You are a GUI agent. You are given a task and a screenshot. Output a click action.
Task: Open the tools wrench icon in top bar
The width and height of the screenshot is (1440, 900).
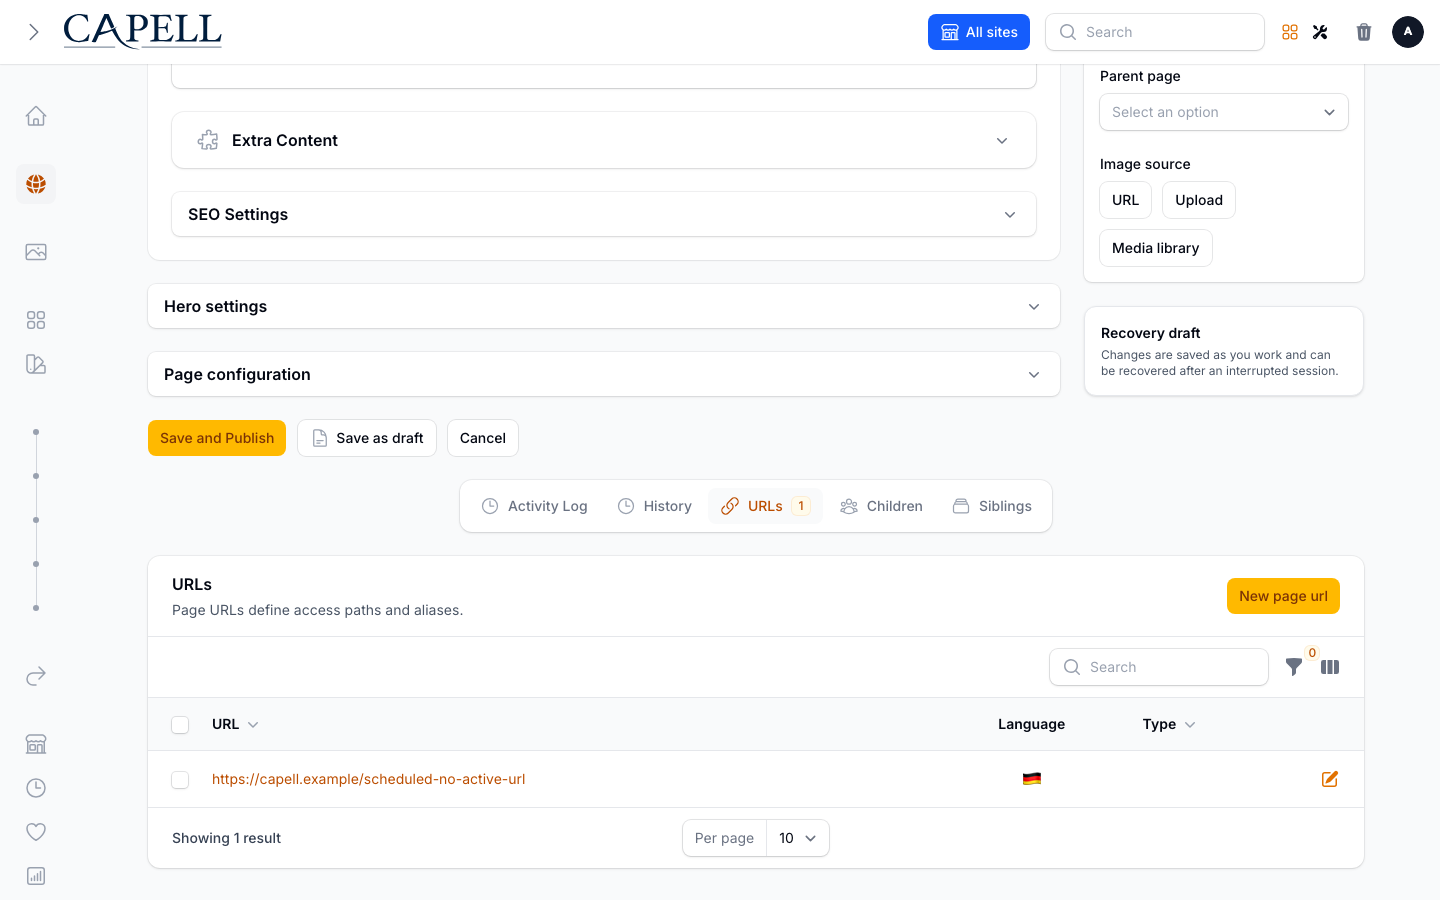(x=1320, y=32)
